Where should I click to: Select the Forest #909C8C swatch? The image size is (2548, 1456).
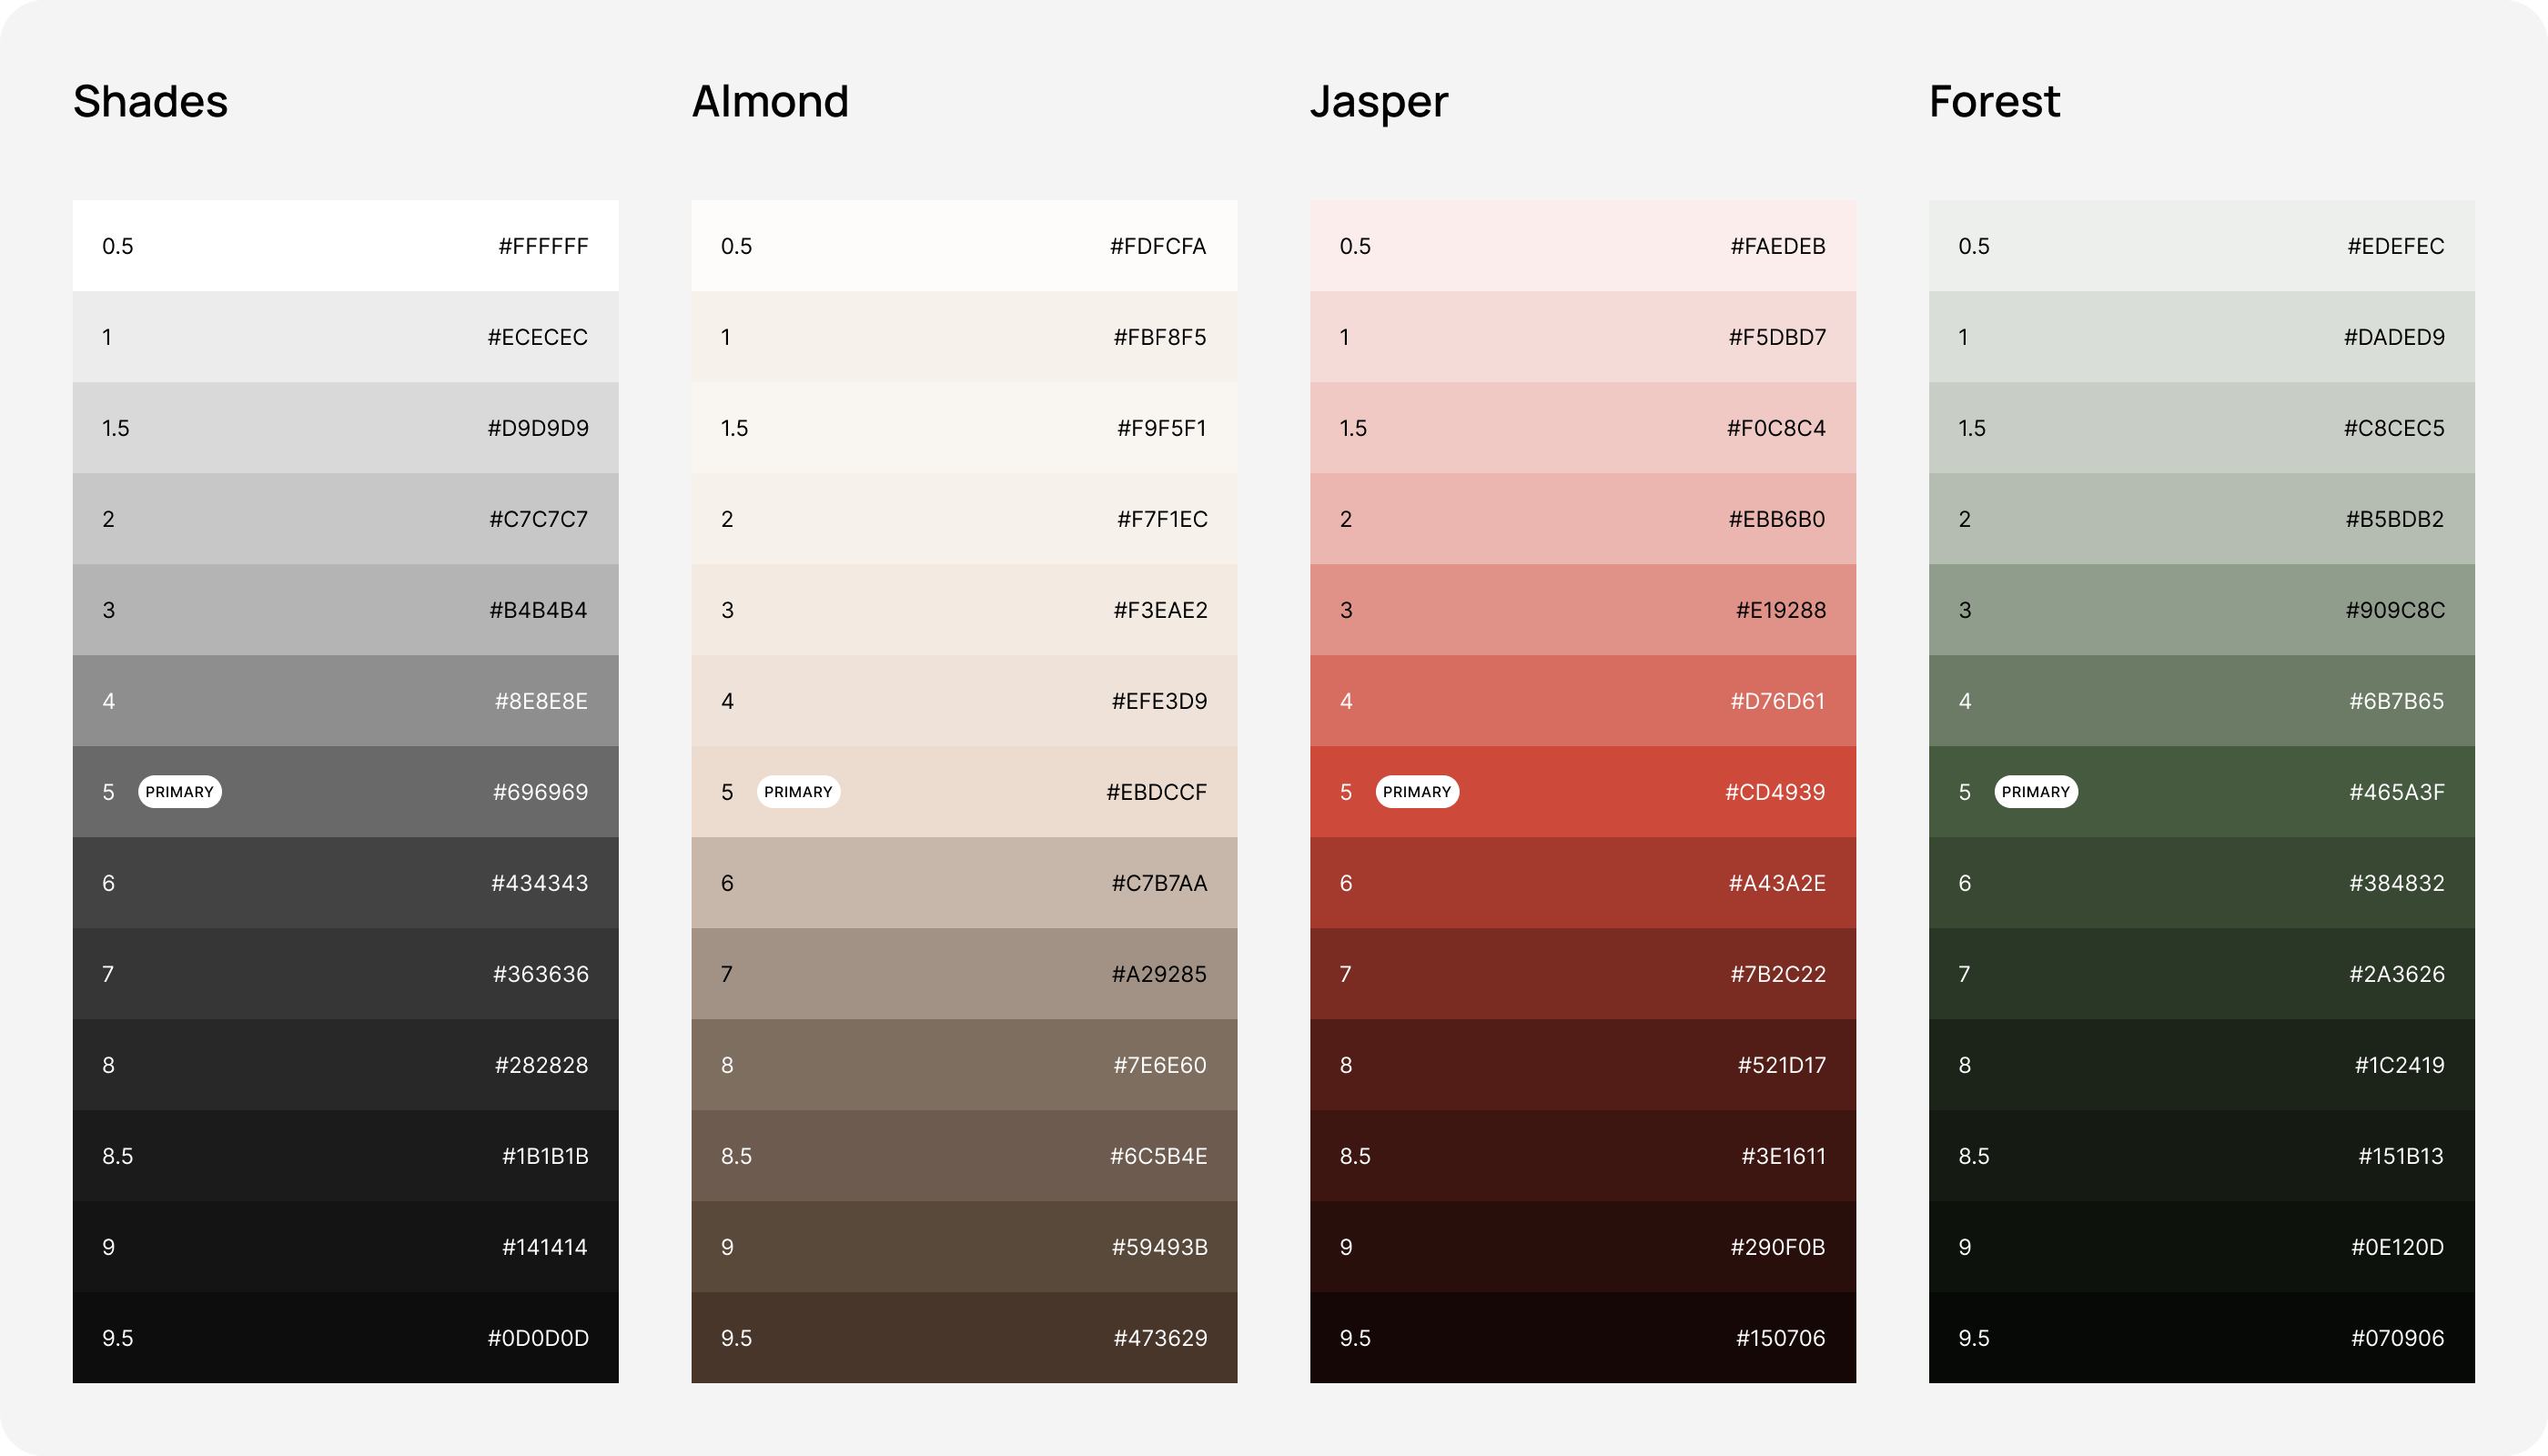2202,610
